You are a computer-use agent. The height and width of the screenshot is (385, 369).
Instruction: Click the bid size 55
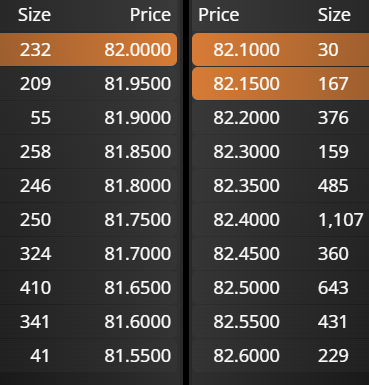point(41,118)
